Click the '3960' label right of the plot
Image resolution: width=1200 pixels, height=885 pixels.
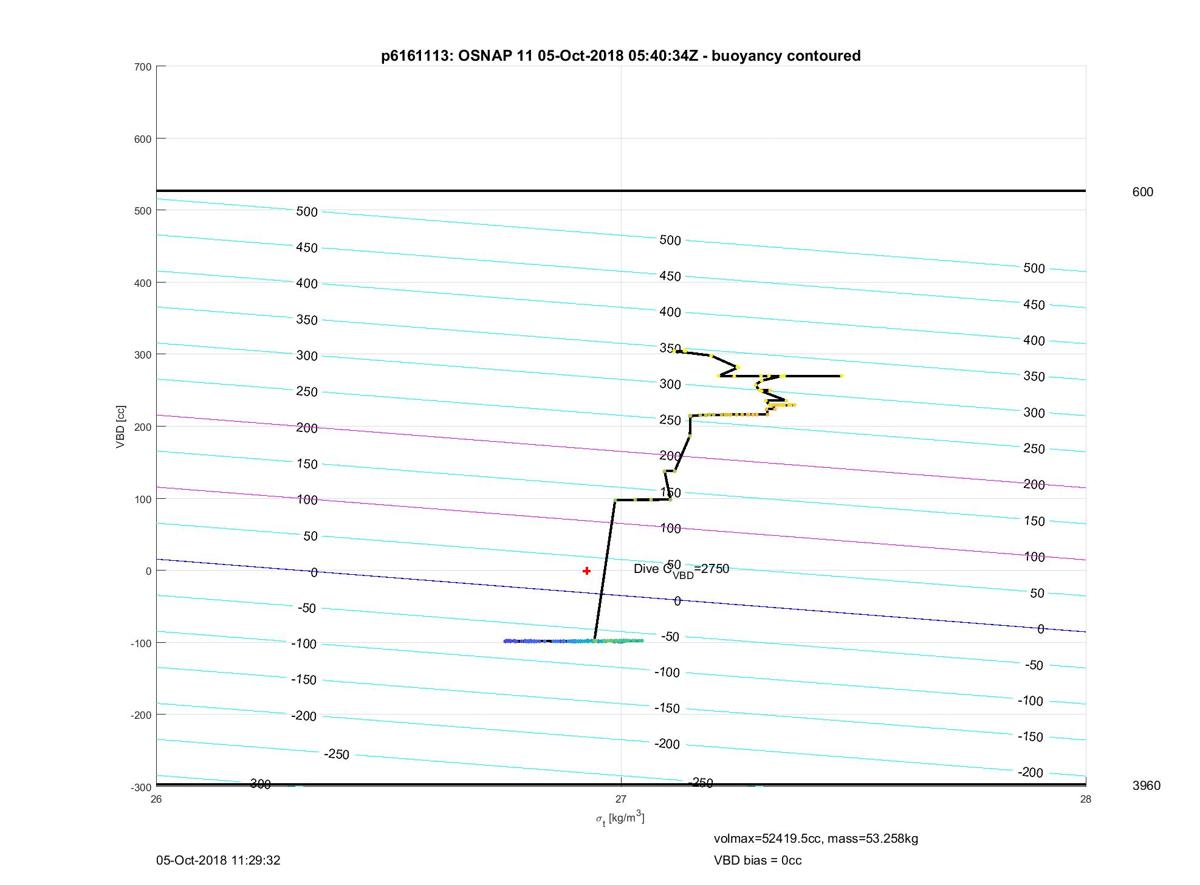(x=1146, y=786)
